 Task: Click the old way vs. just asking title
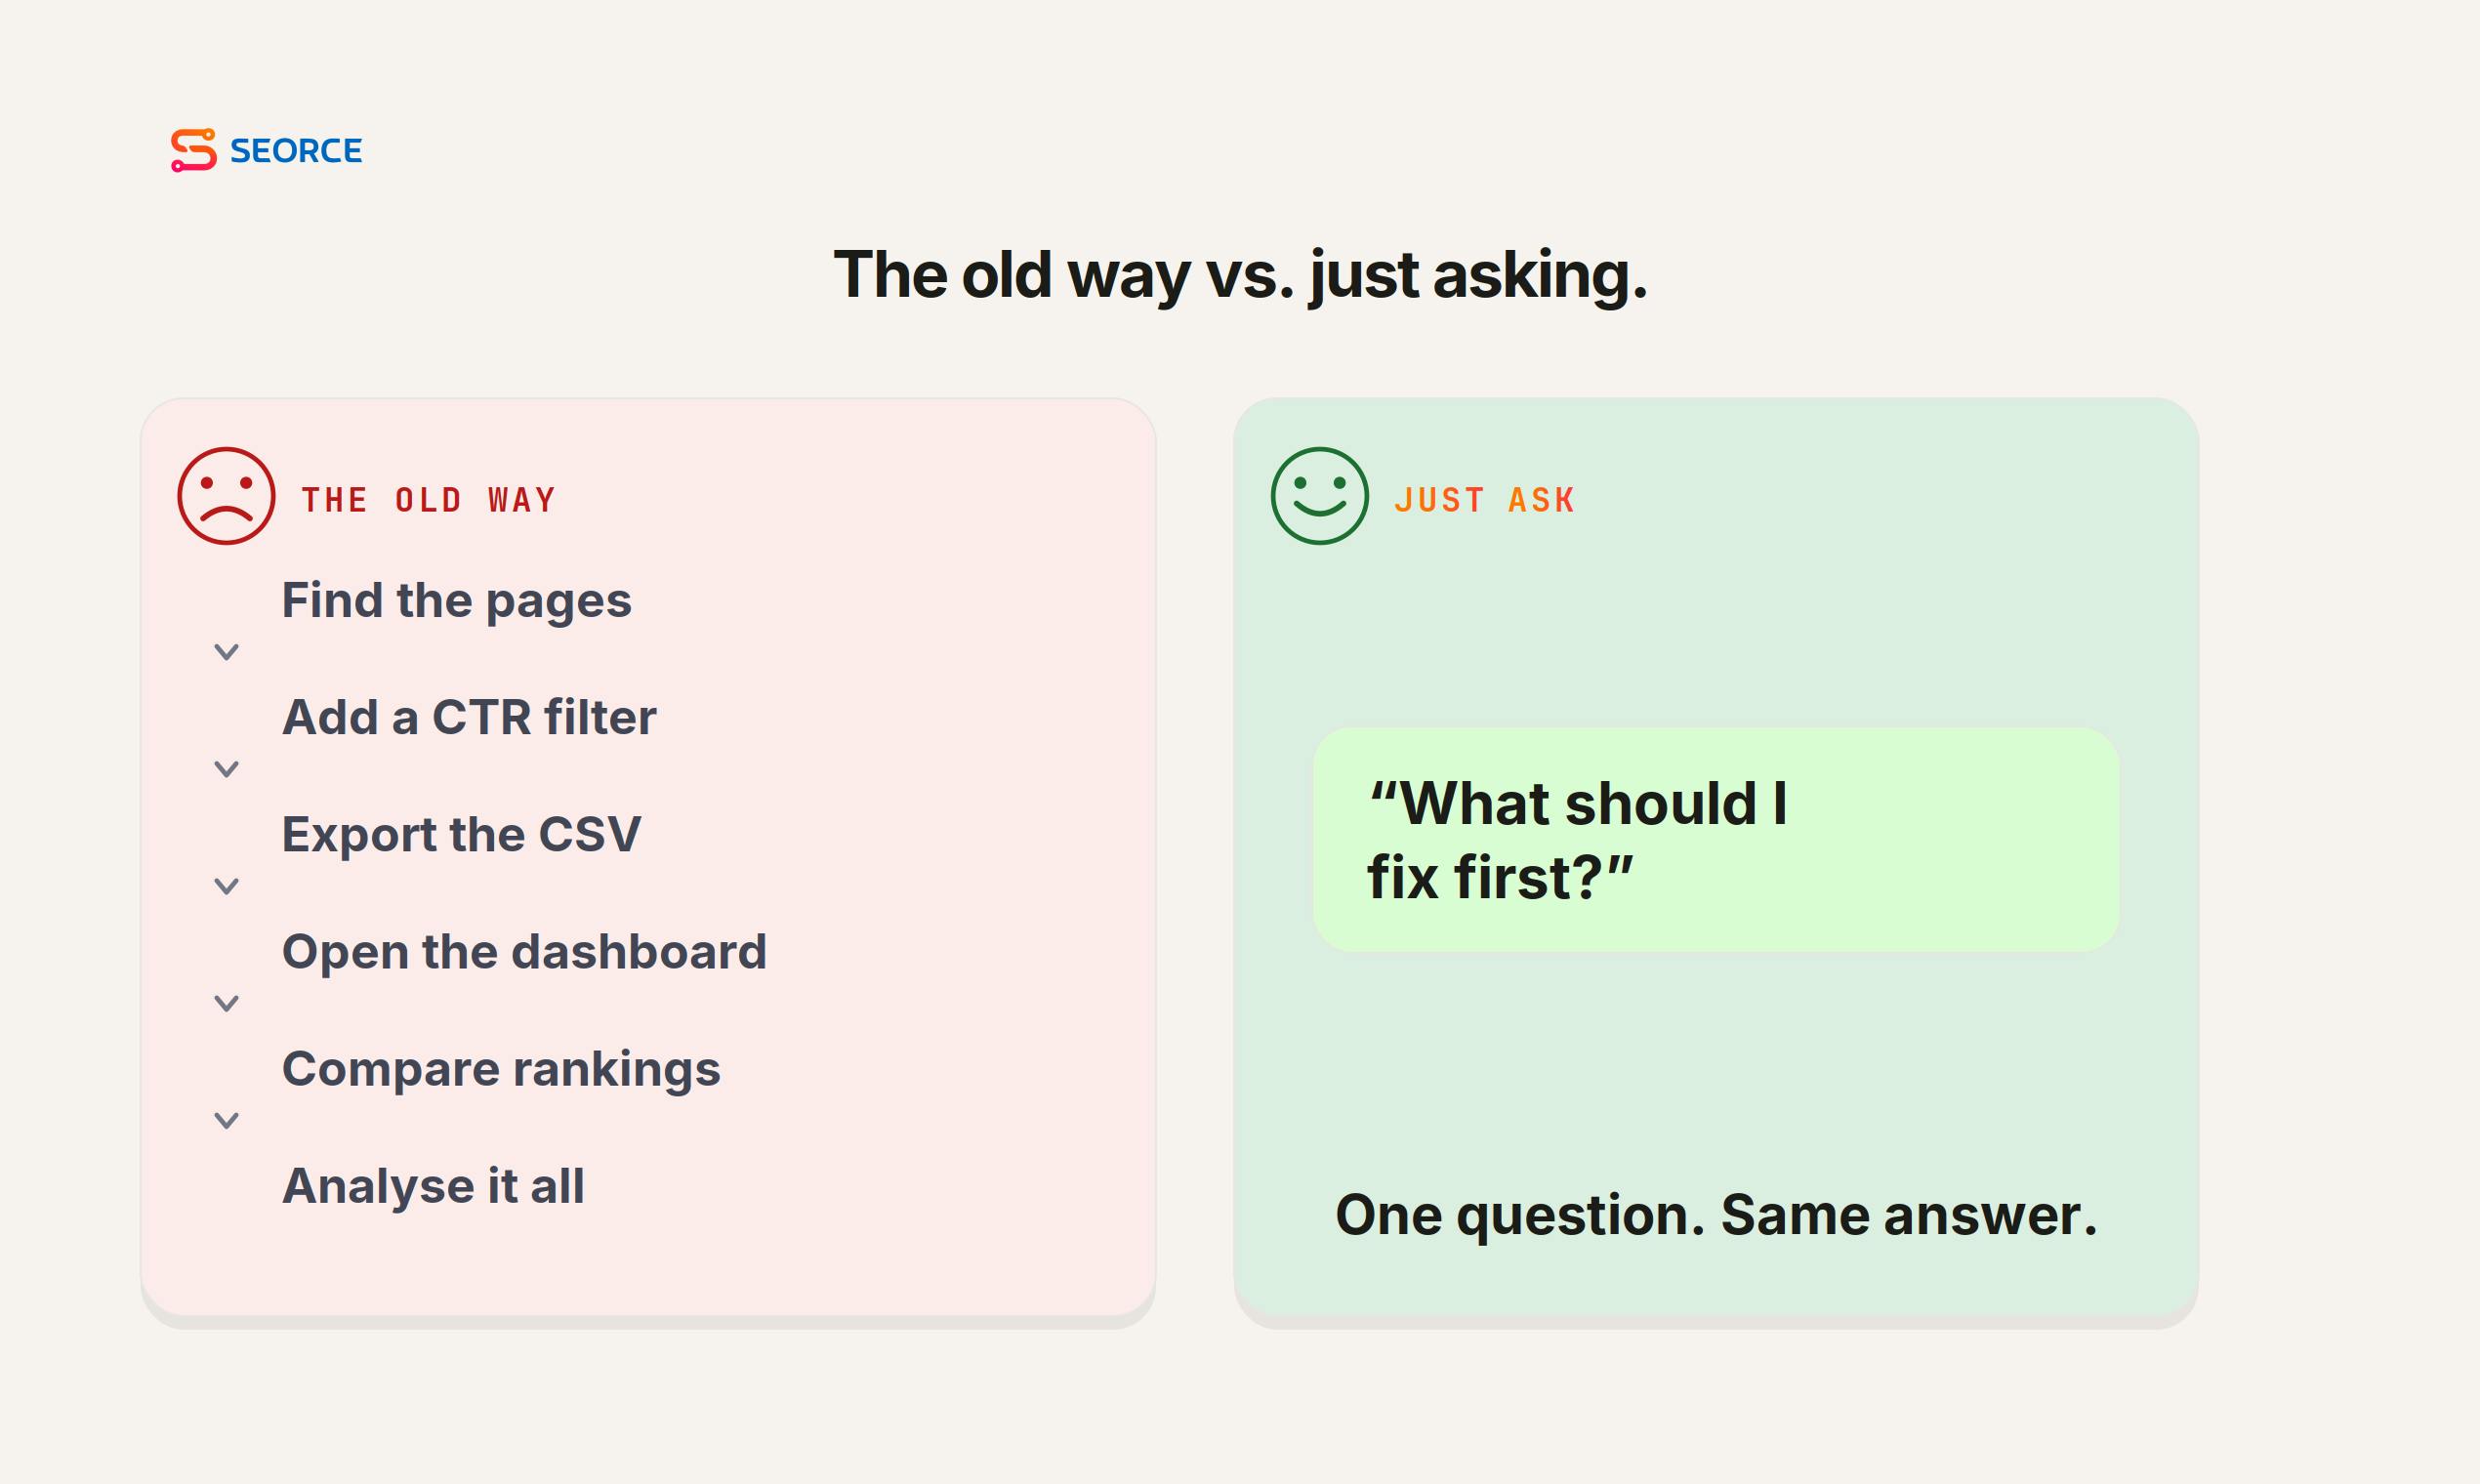point(1240,275)
